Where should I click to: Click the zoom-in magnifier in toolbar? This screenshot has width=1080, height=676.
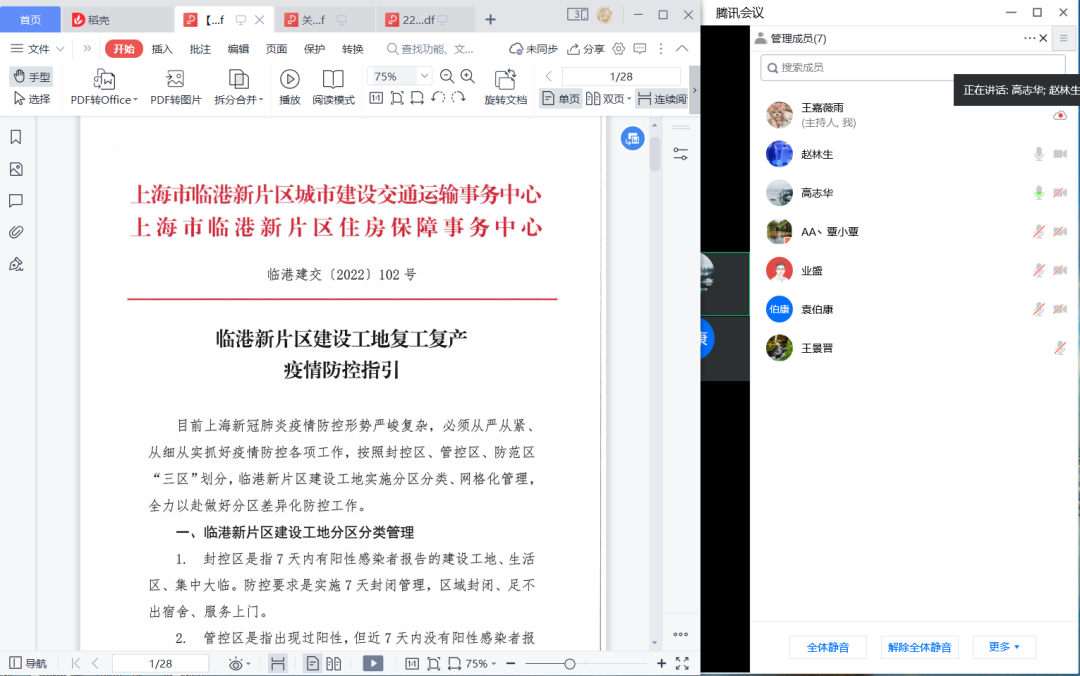(x=467, y=76)
